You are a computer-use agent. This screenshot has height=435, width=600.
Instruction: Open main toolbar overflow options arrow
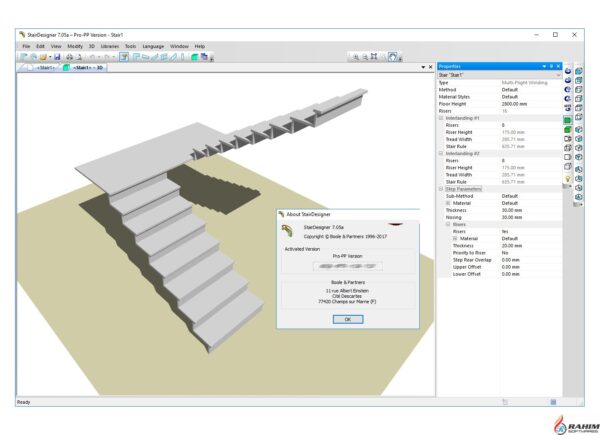[212, 59]
